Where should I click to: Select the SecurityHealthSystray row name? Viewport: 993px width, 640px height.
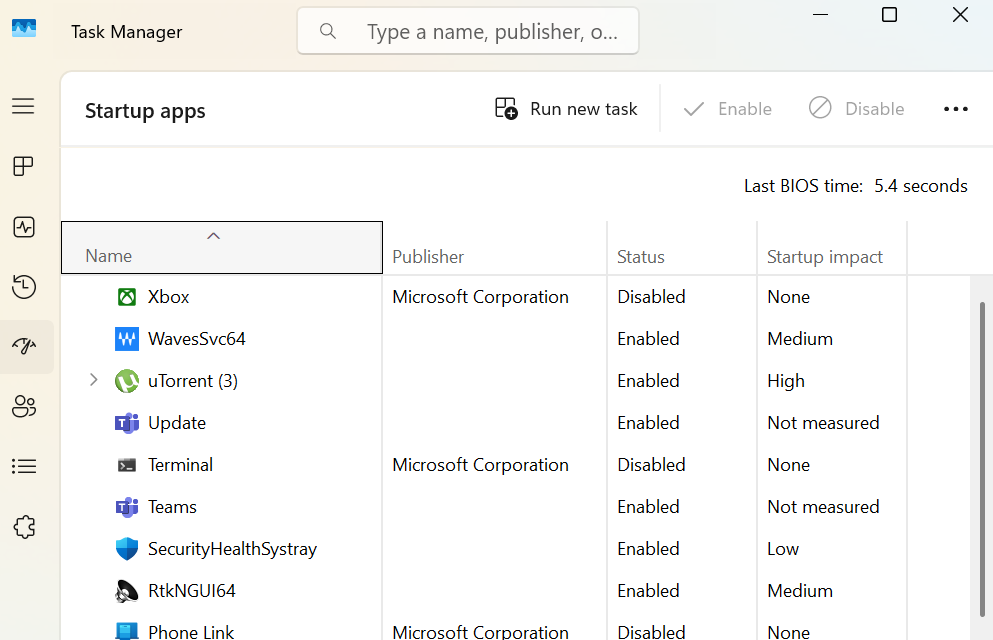tap(232, 549)
